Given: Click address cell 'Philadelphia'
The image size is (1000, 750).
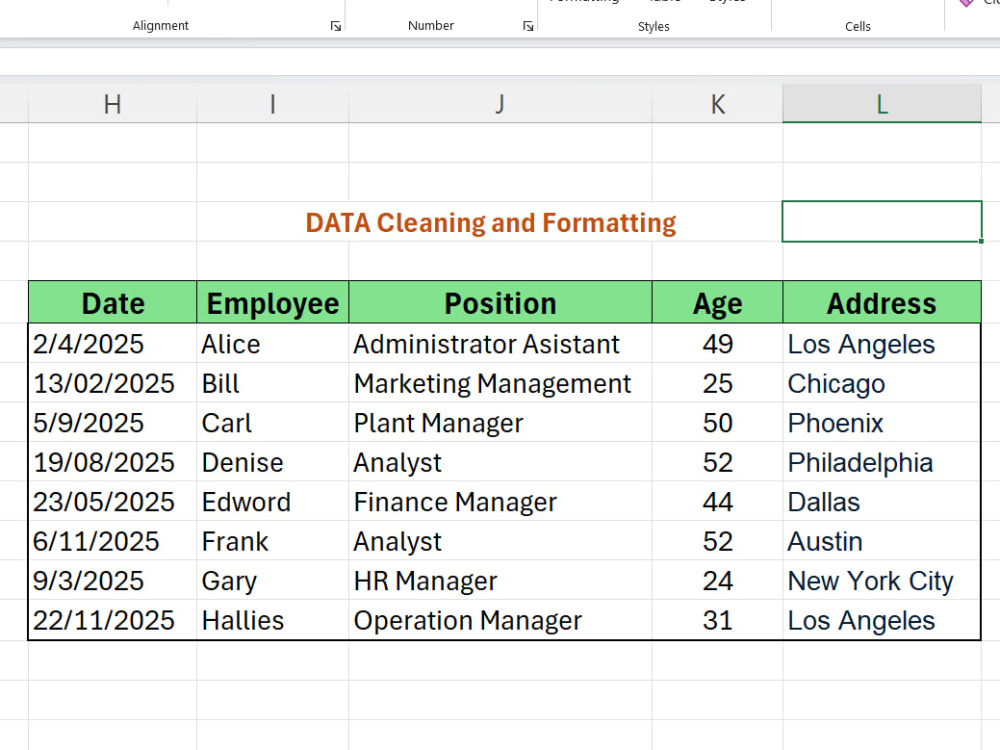Looking at the screenshot, I should click(x=882, y=462).
